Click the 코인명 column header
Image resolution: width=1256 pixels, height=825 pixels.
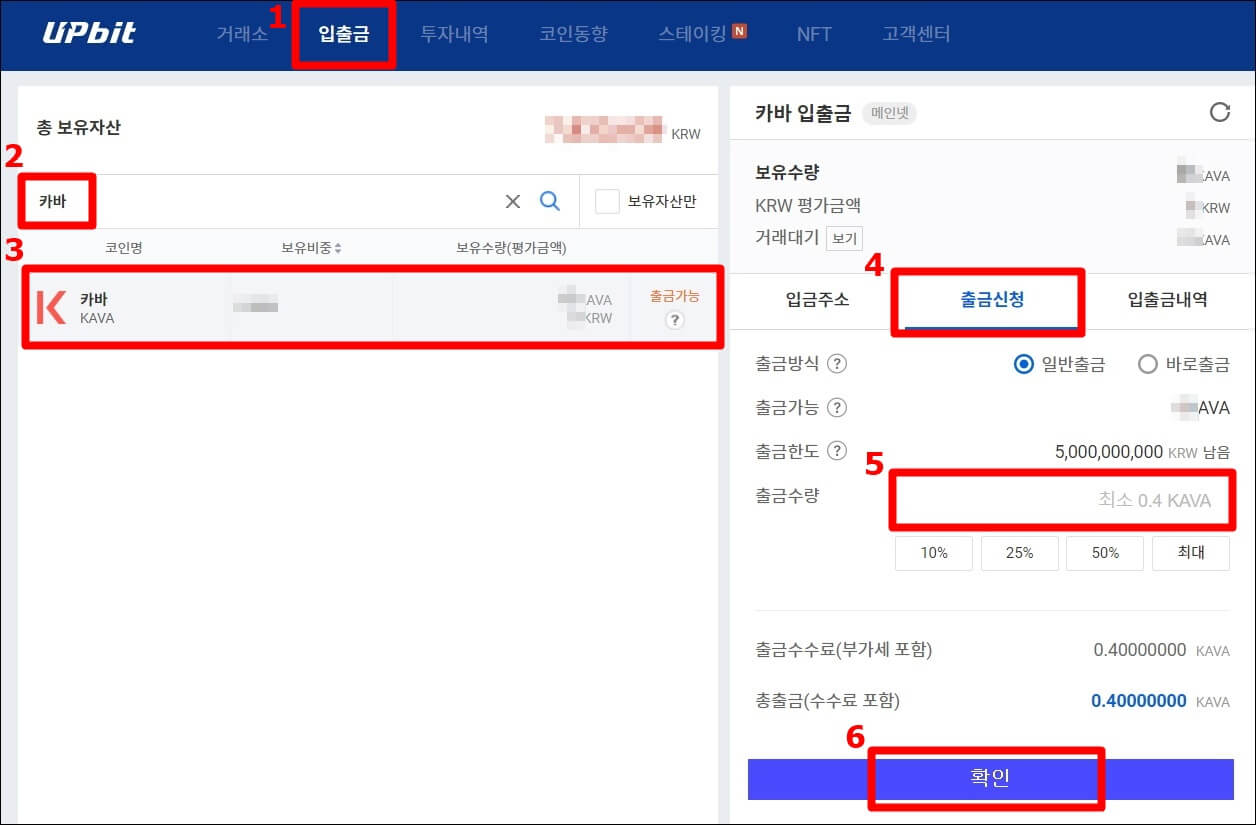[x=124, y=248]
